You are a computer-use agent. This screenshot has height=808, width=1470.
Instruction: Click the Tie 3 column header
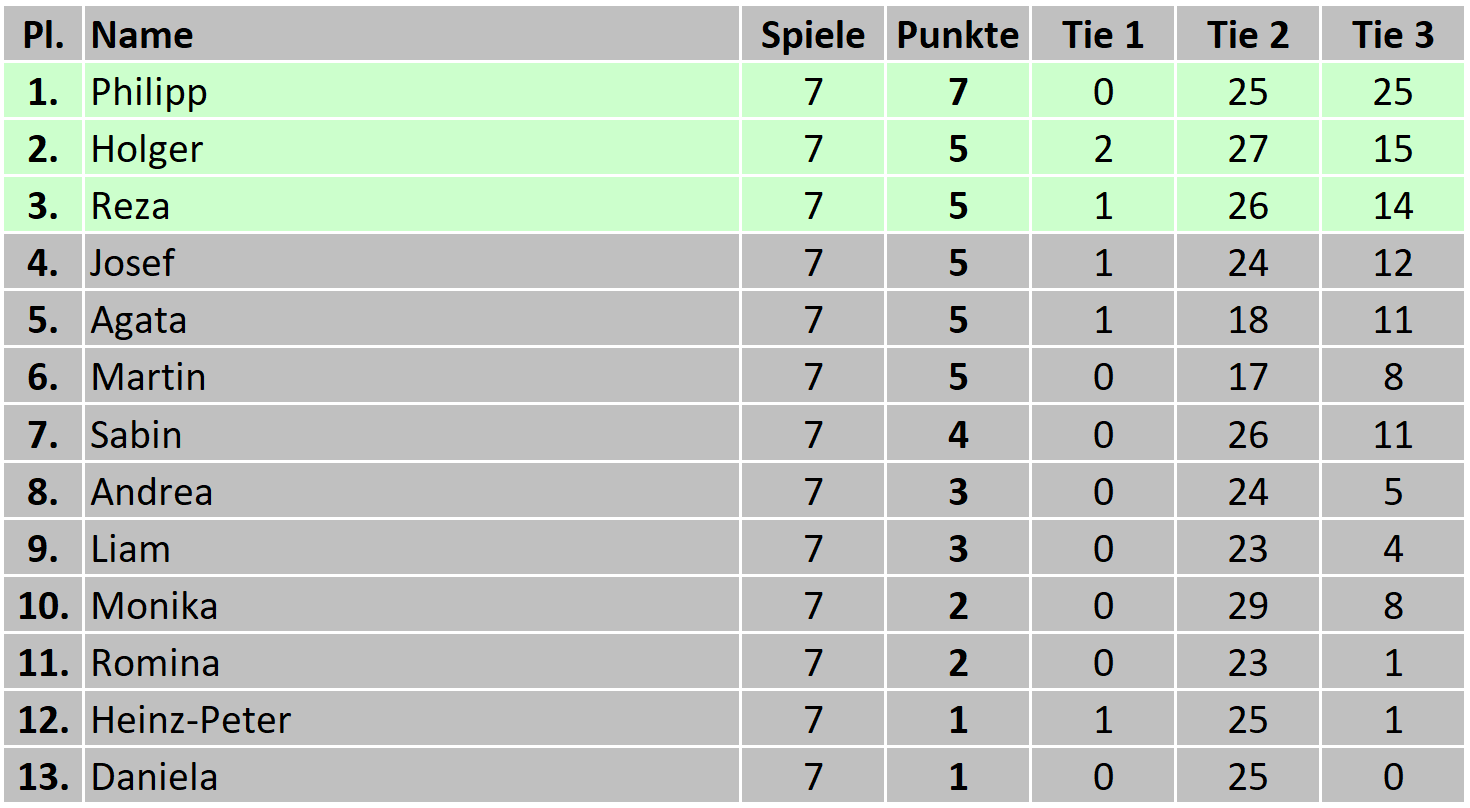(x=1393, y=35)
